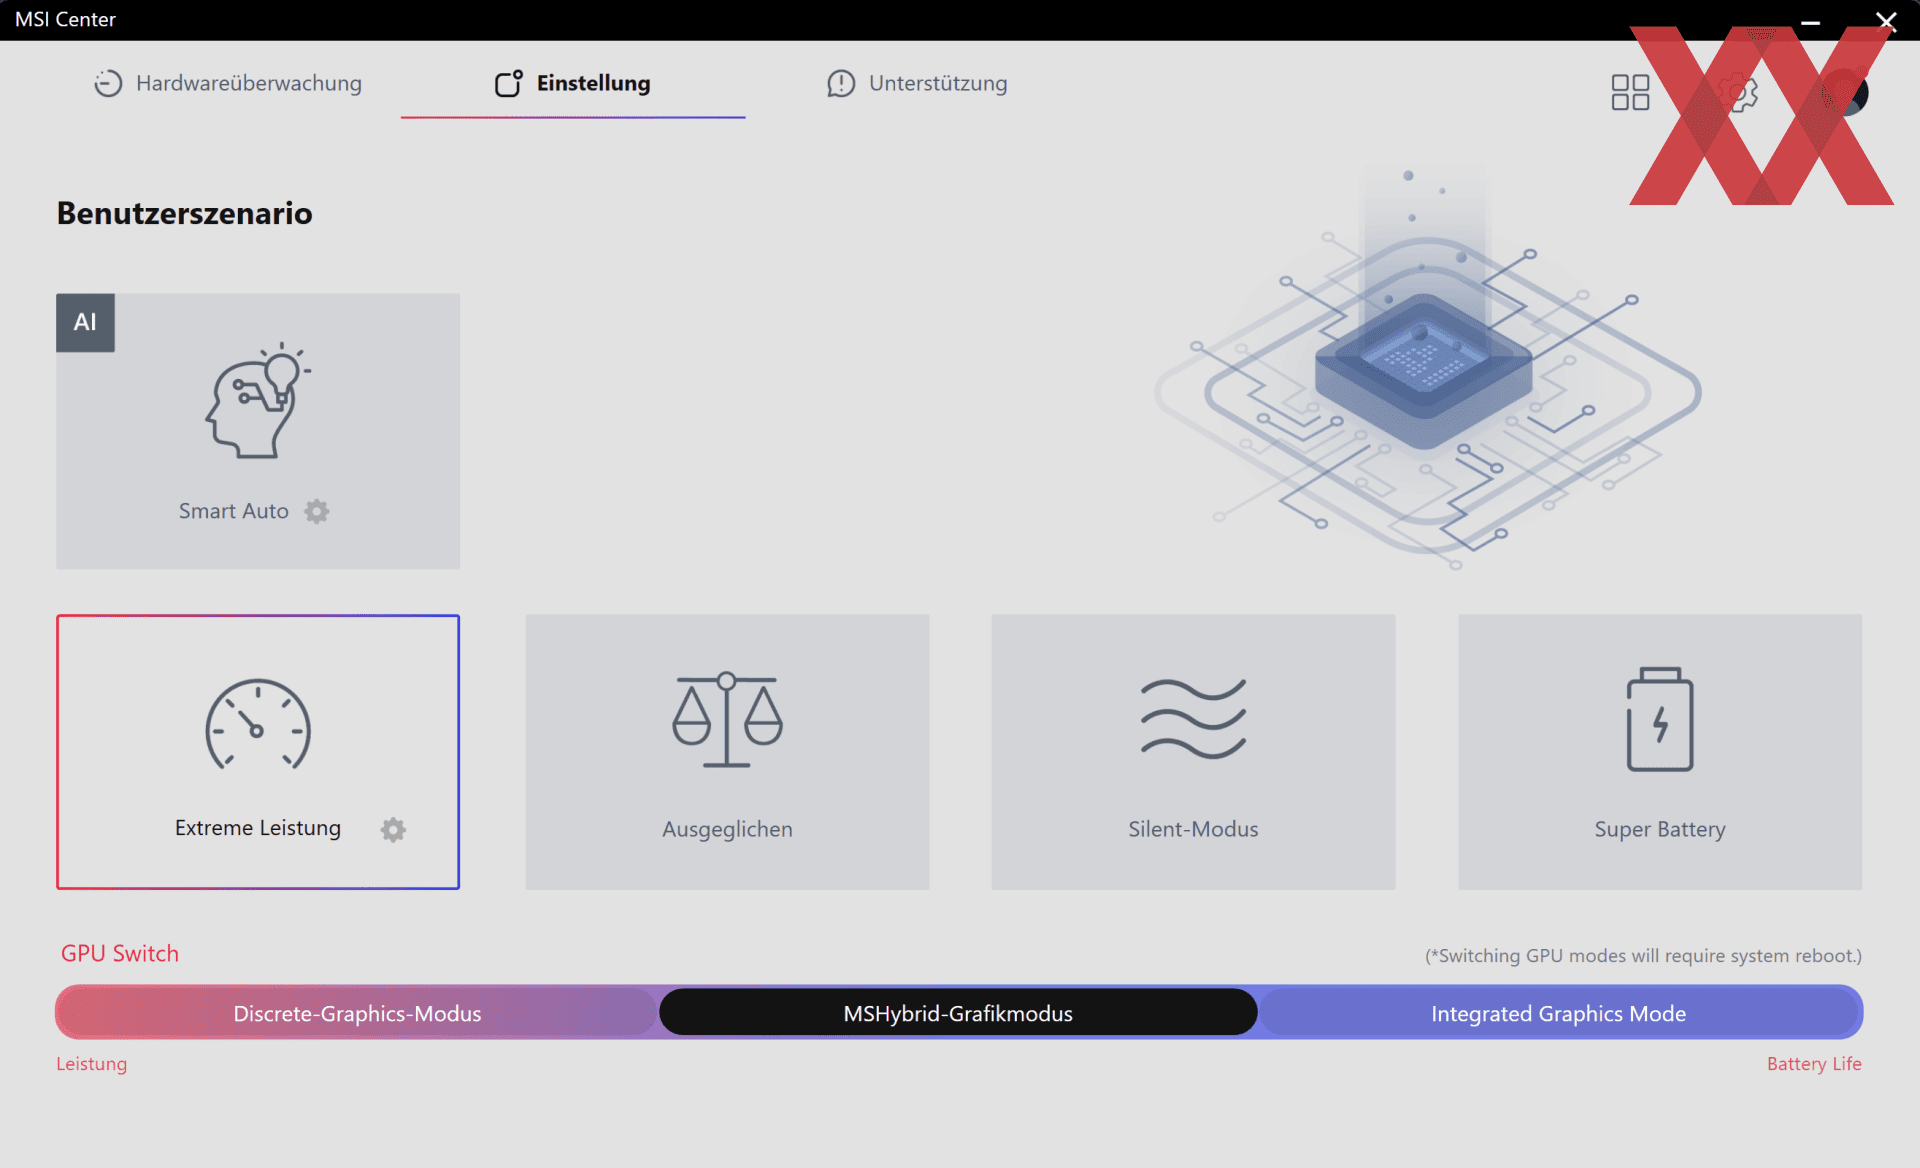Click the Super Battery battery icon
The height and width of the screenshot is (1168, 1920).
click(x=1660, y=719)
